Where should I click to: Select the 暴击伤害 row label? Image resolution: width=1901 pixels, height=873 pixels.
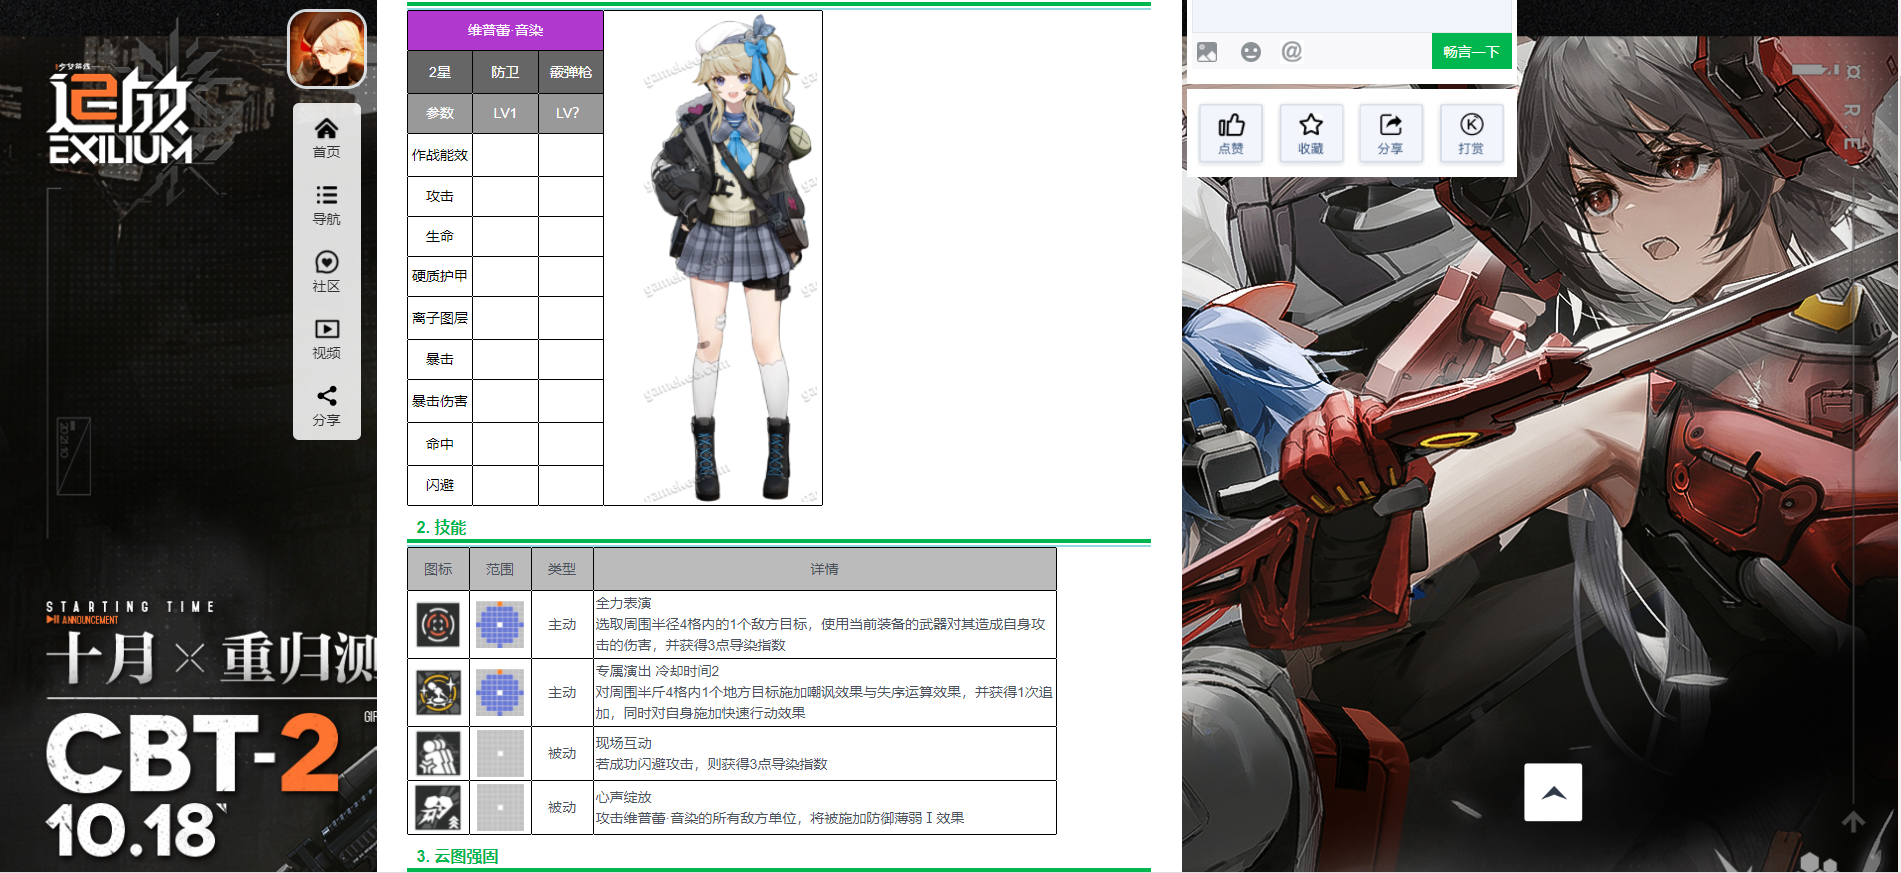pos(440,401)
